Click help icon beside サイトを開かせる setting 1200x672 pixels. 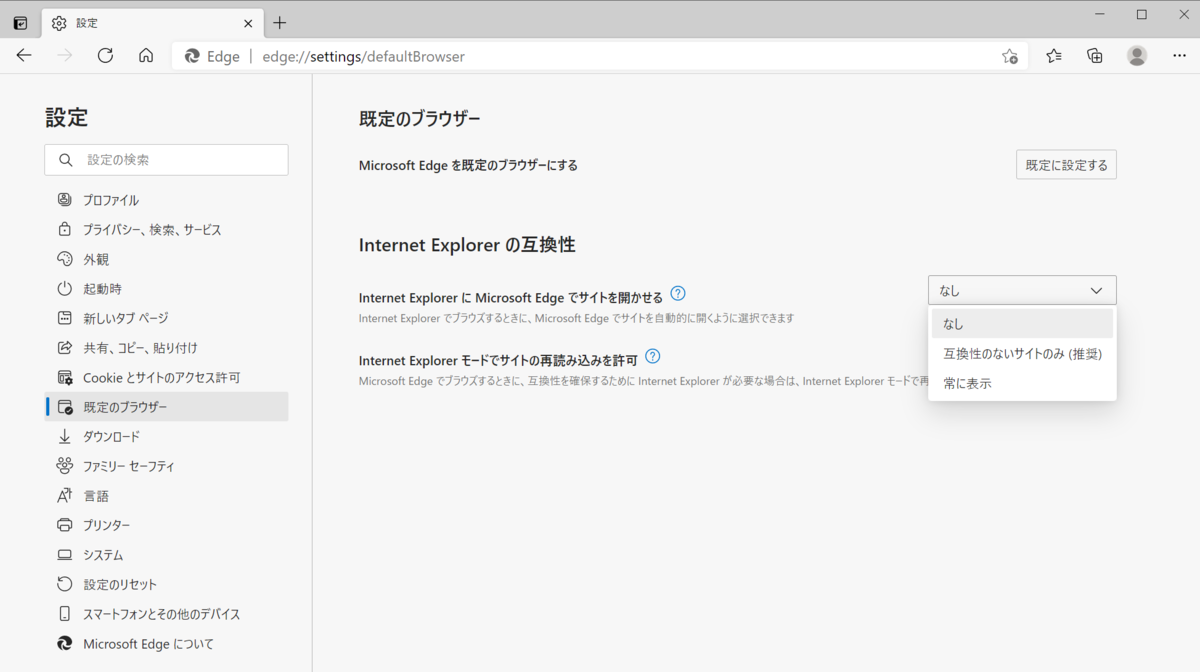tap(678, 294)
